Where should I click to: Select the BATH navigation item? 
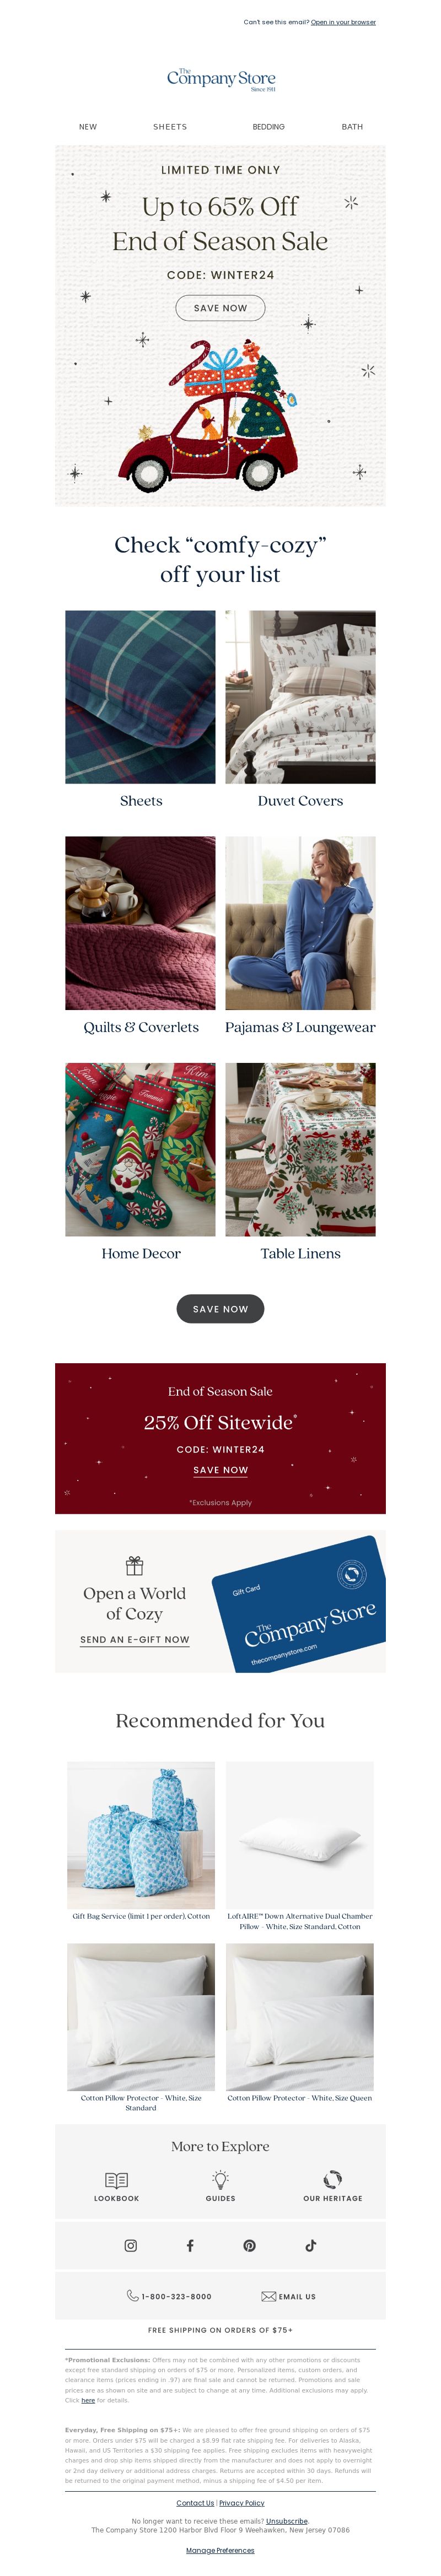[352, 127]
